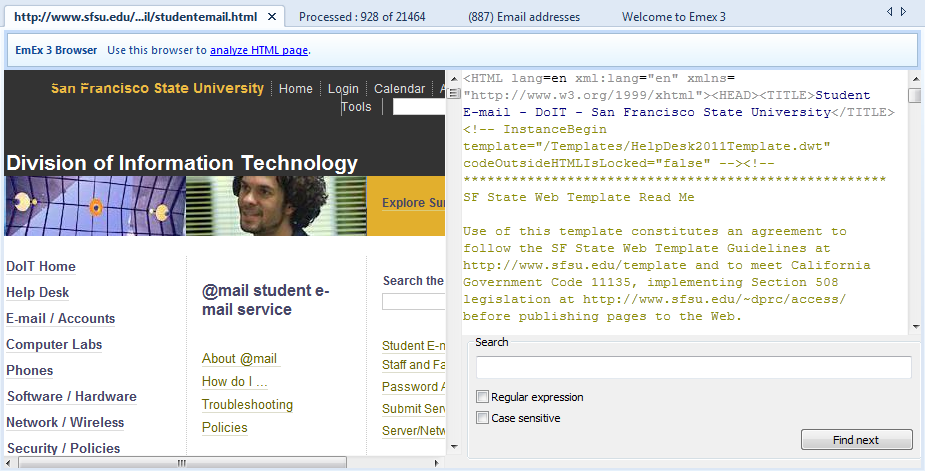Open the Phones link
The width and height of the screenshot is (925, 471).
(29, 370)
